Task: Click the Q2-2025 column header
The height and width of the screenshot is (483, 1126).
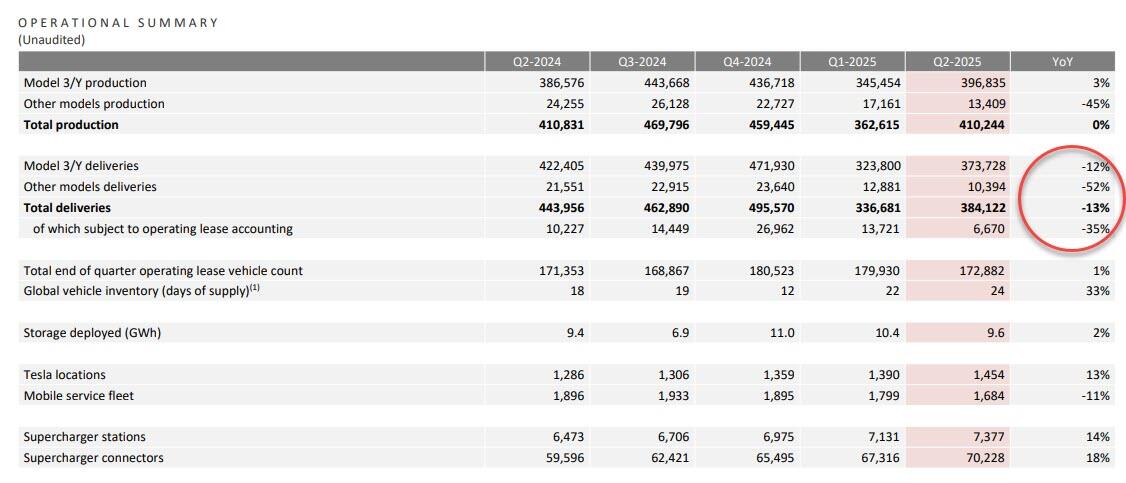Action: click(957, 62)
